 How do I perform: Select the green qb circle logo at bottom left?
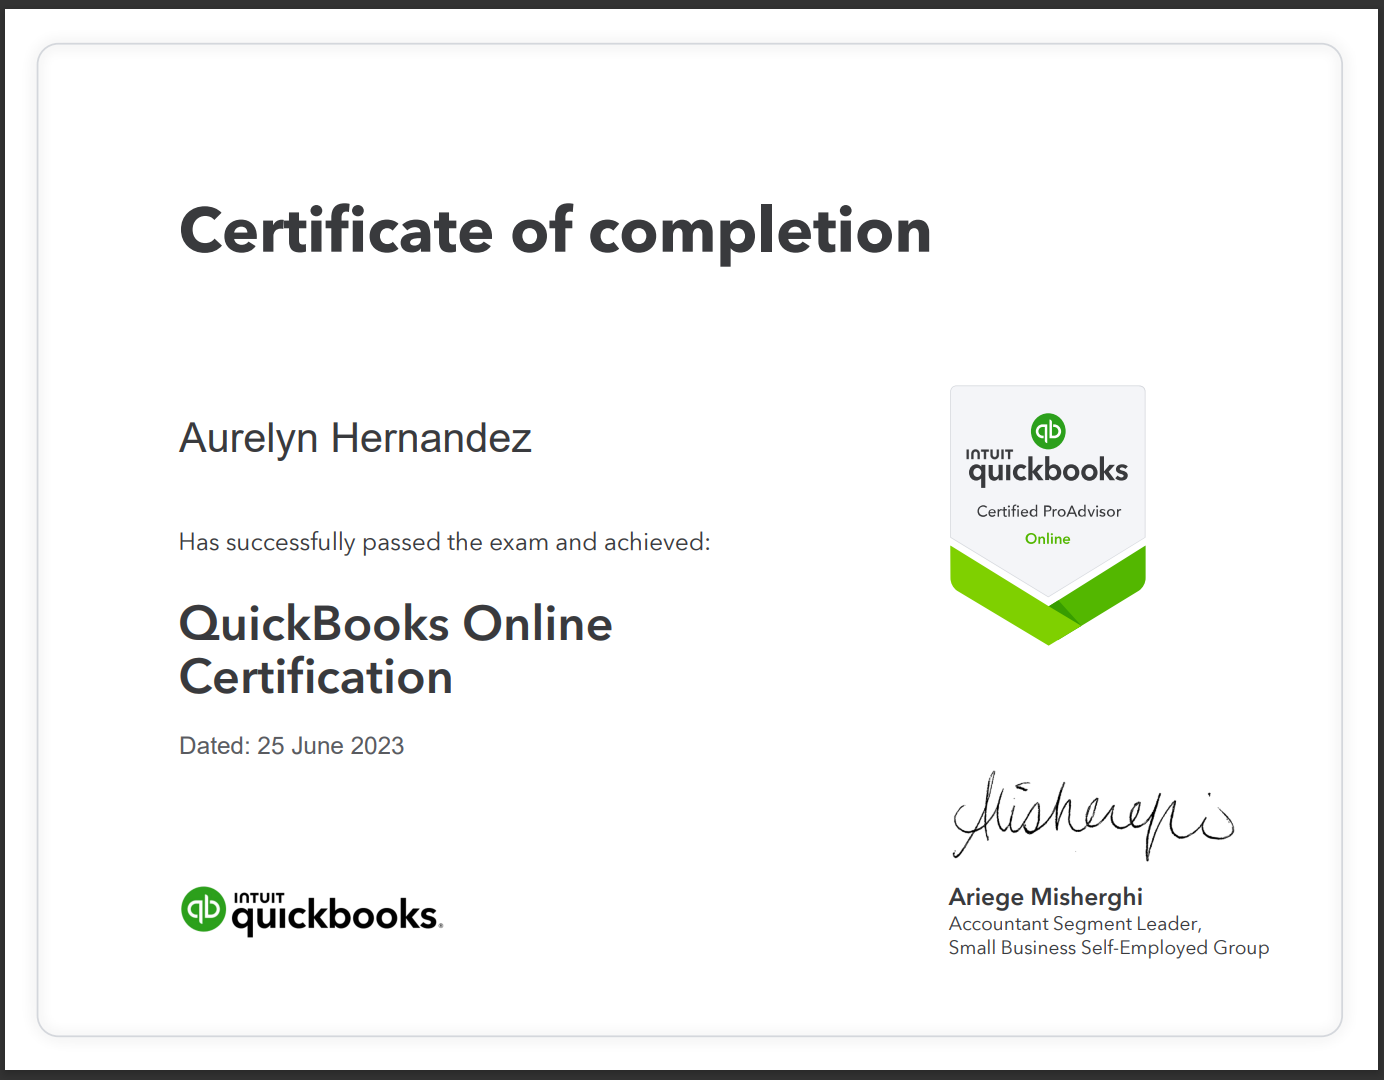pos(204,910)
